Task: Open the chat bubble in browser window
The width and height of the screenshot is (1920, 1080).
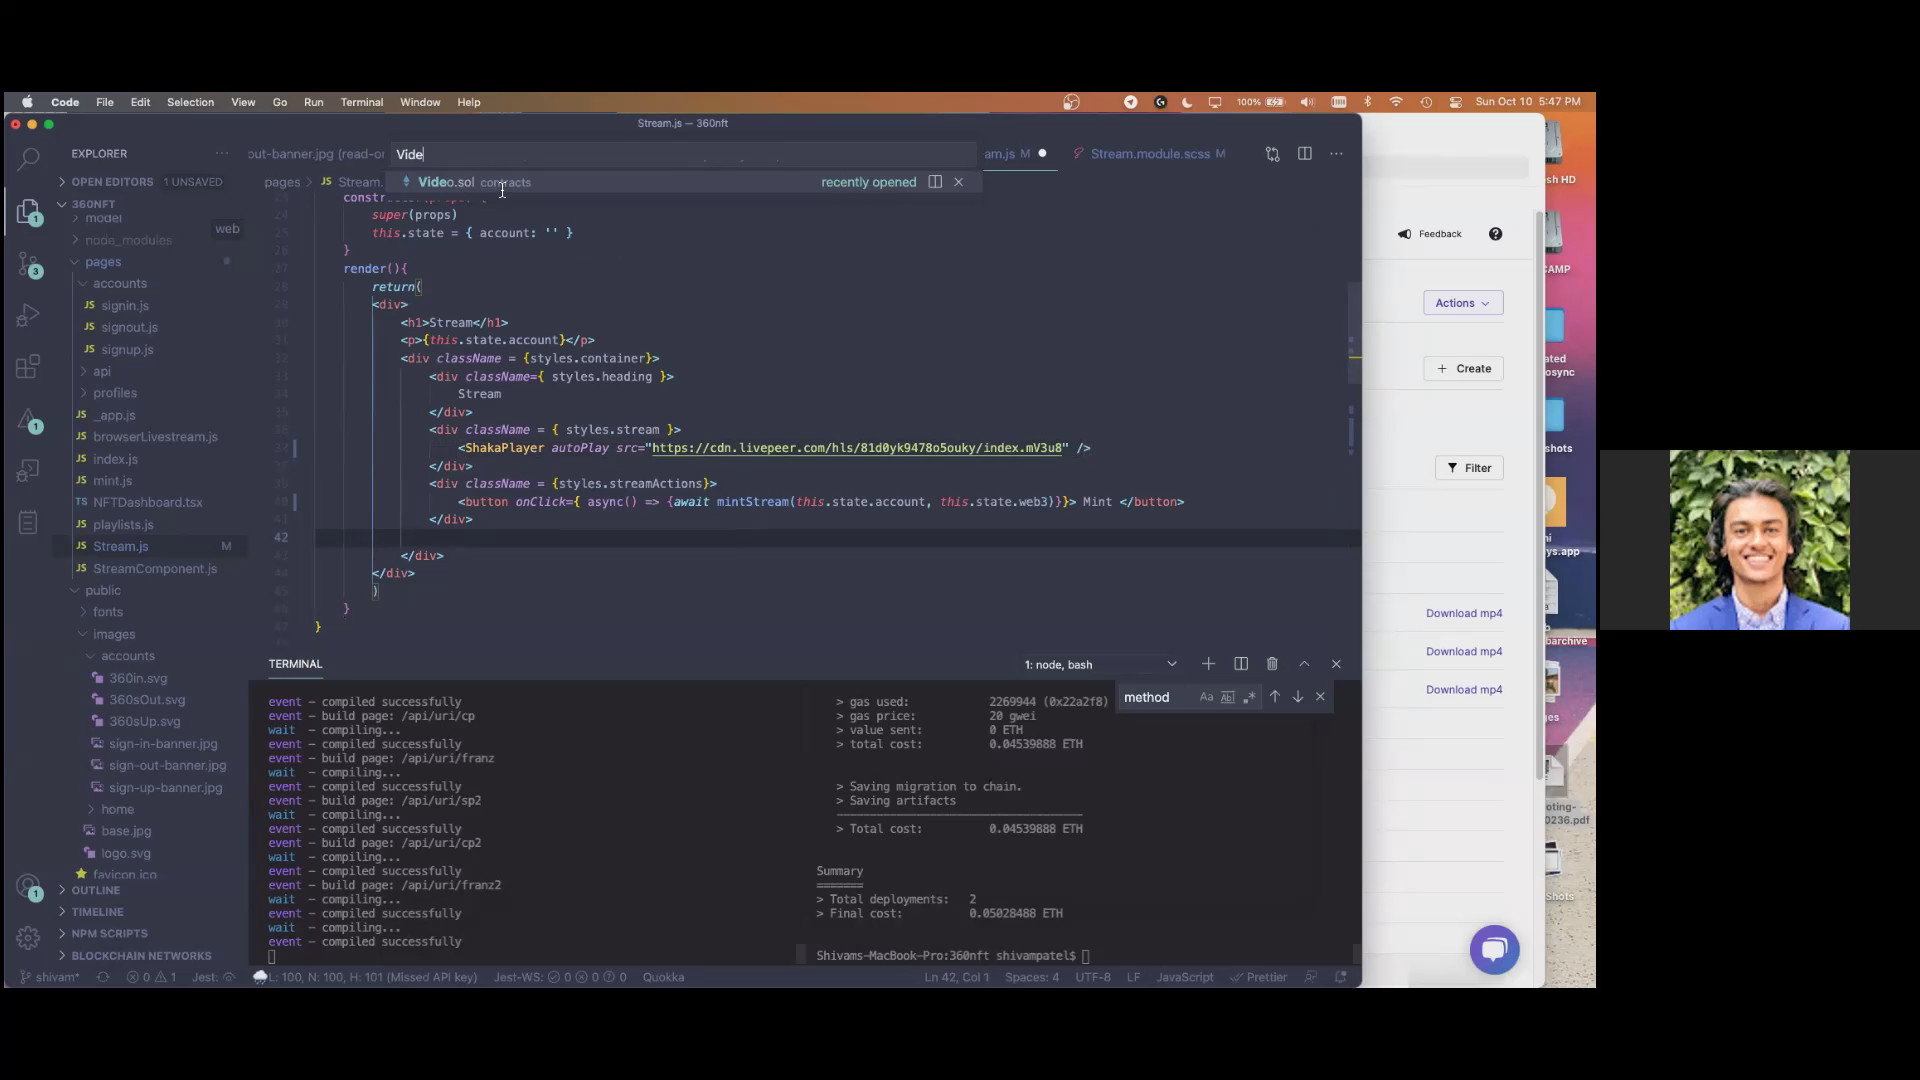Action: coord(1494,950)
